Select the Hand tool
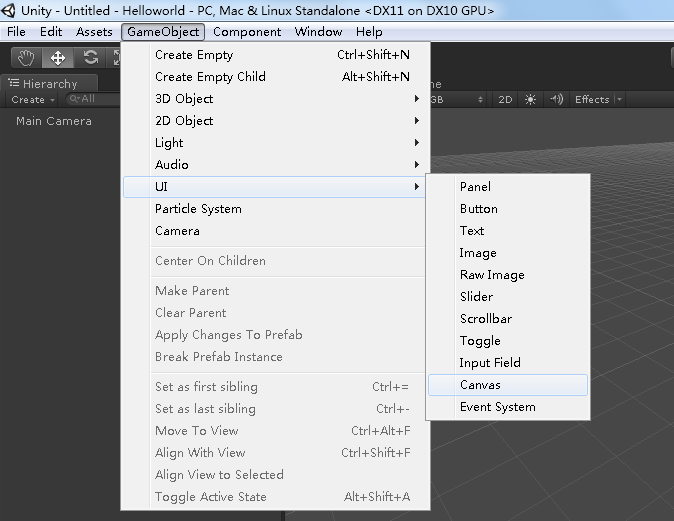 click(x=26, y=58)
